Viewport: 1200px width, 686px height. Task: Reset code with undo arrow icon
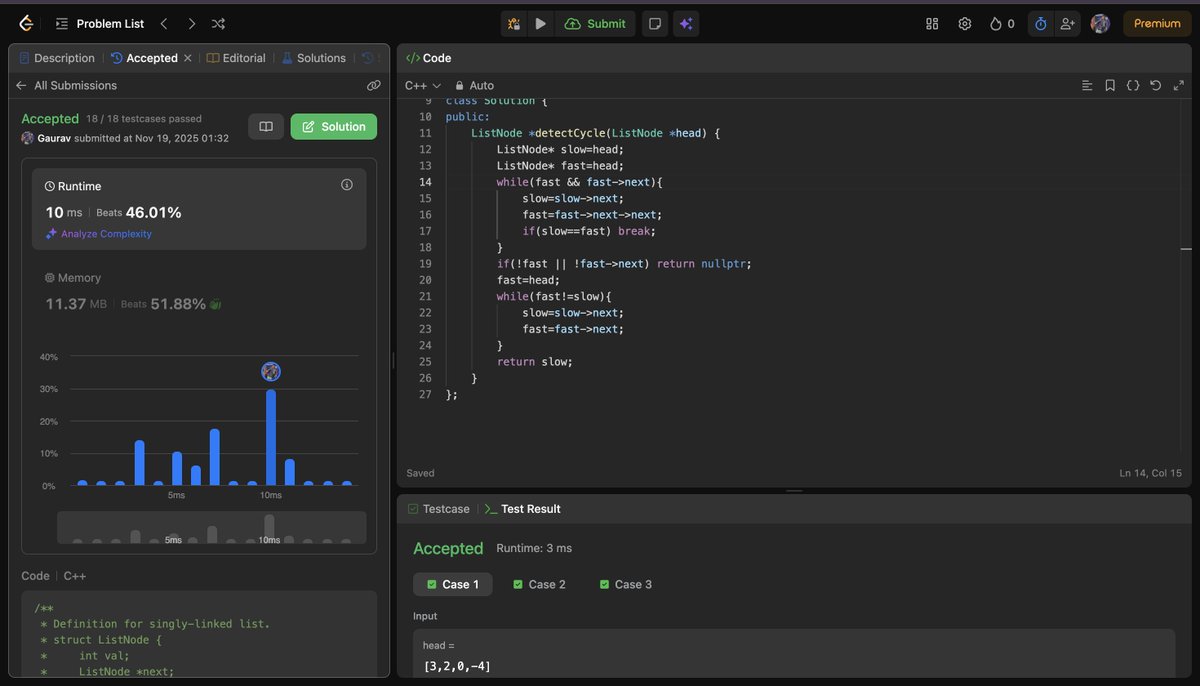(x=1156, y=86)
